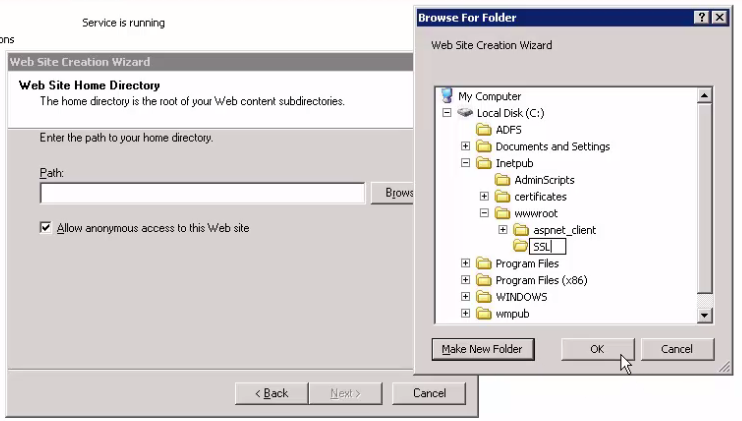Click the Make New Folder button
742x421 pixels.
(x=483, y=349)
